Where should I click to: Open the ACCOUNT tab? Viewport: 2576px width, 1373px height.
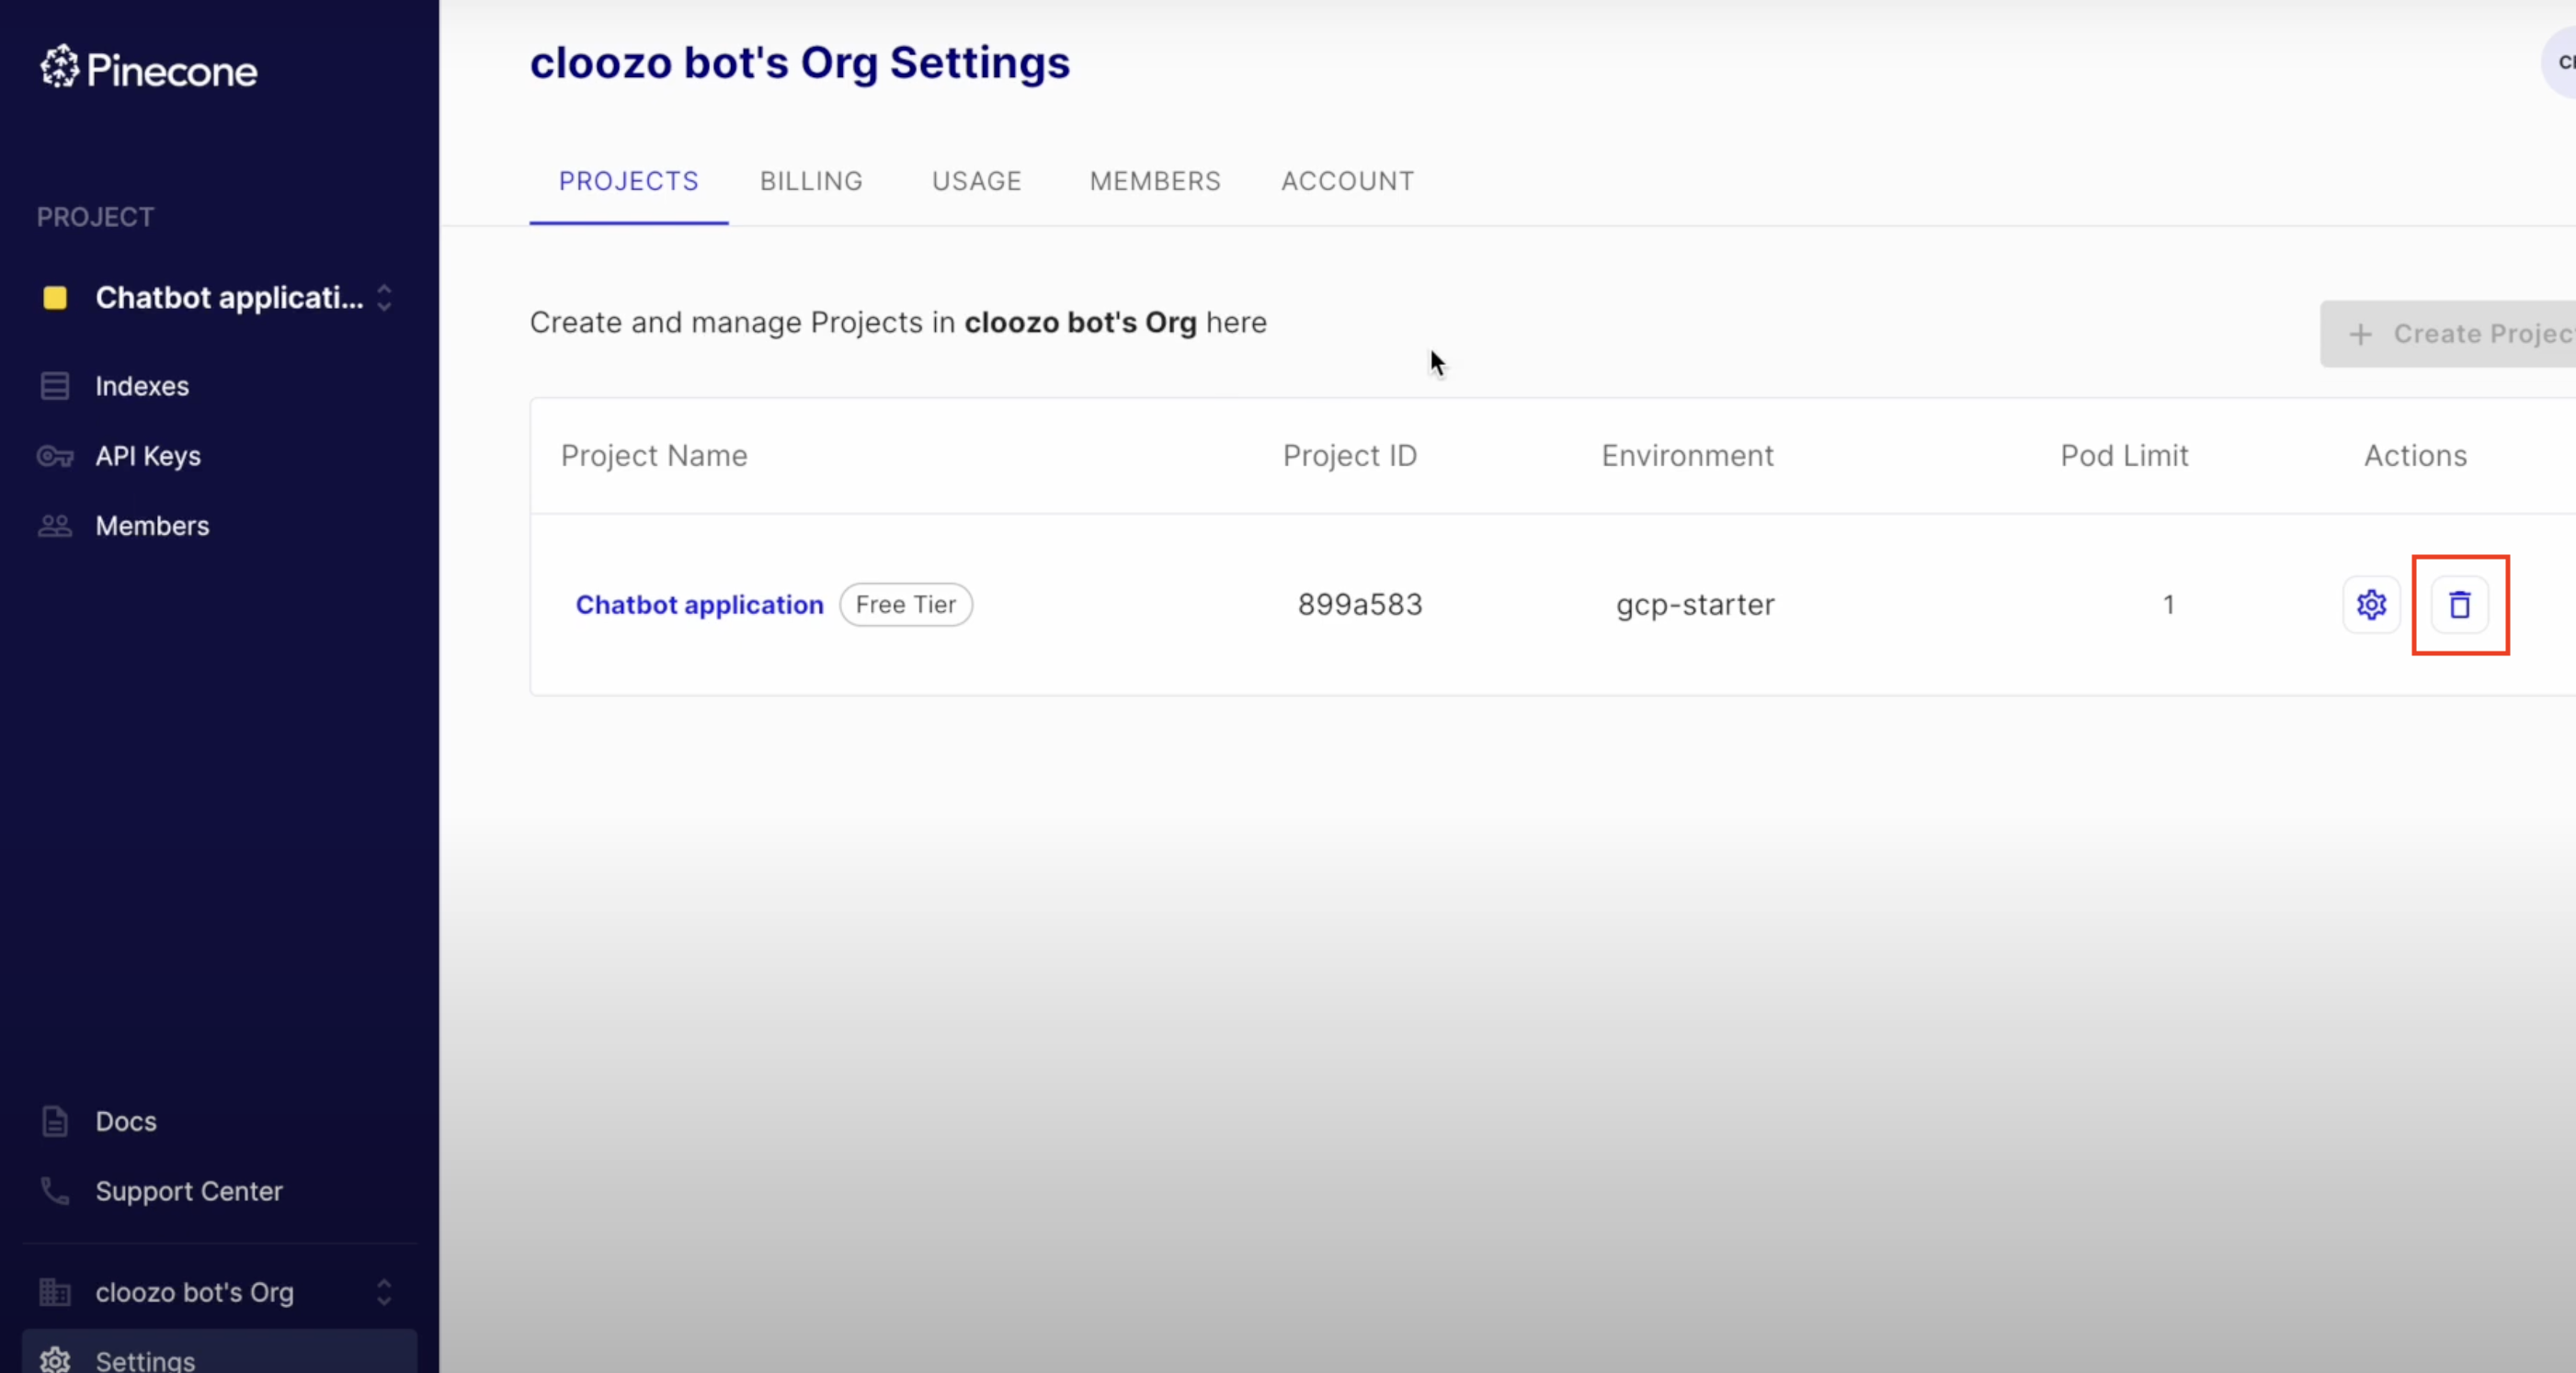pyautogui.click(x=1347, y=181)
